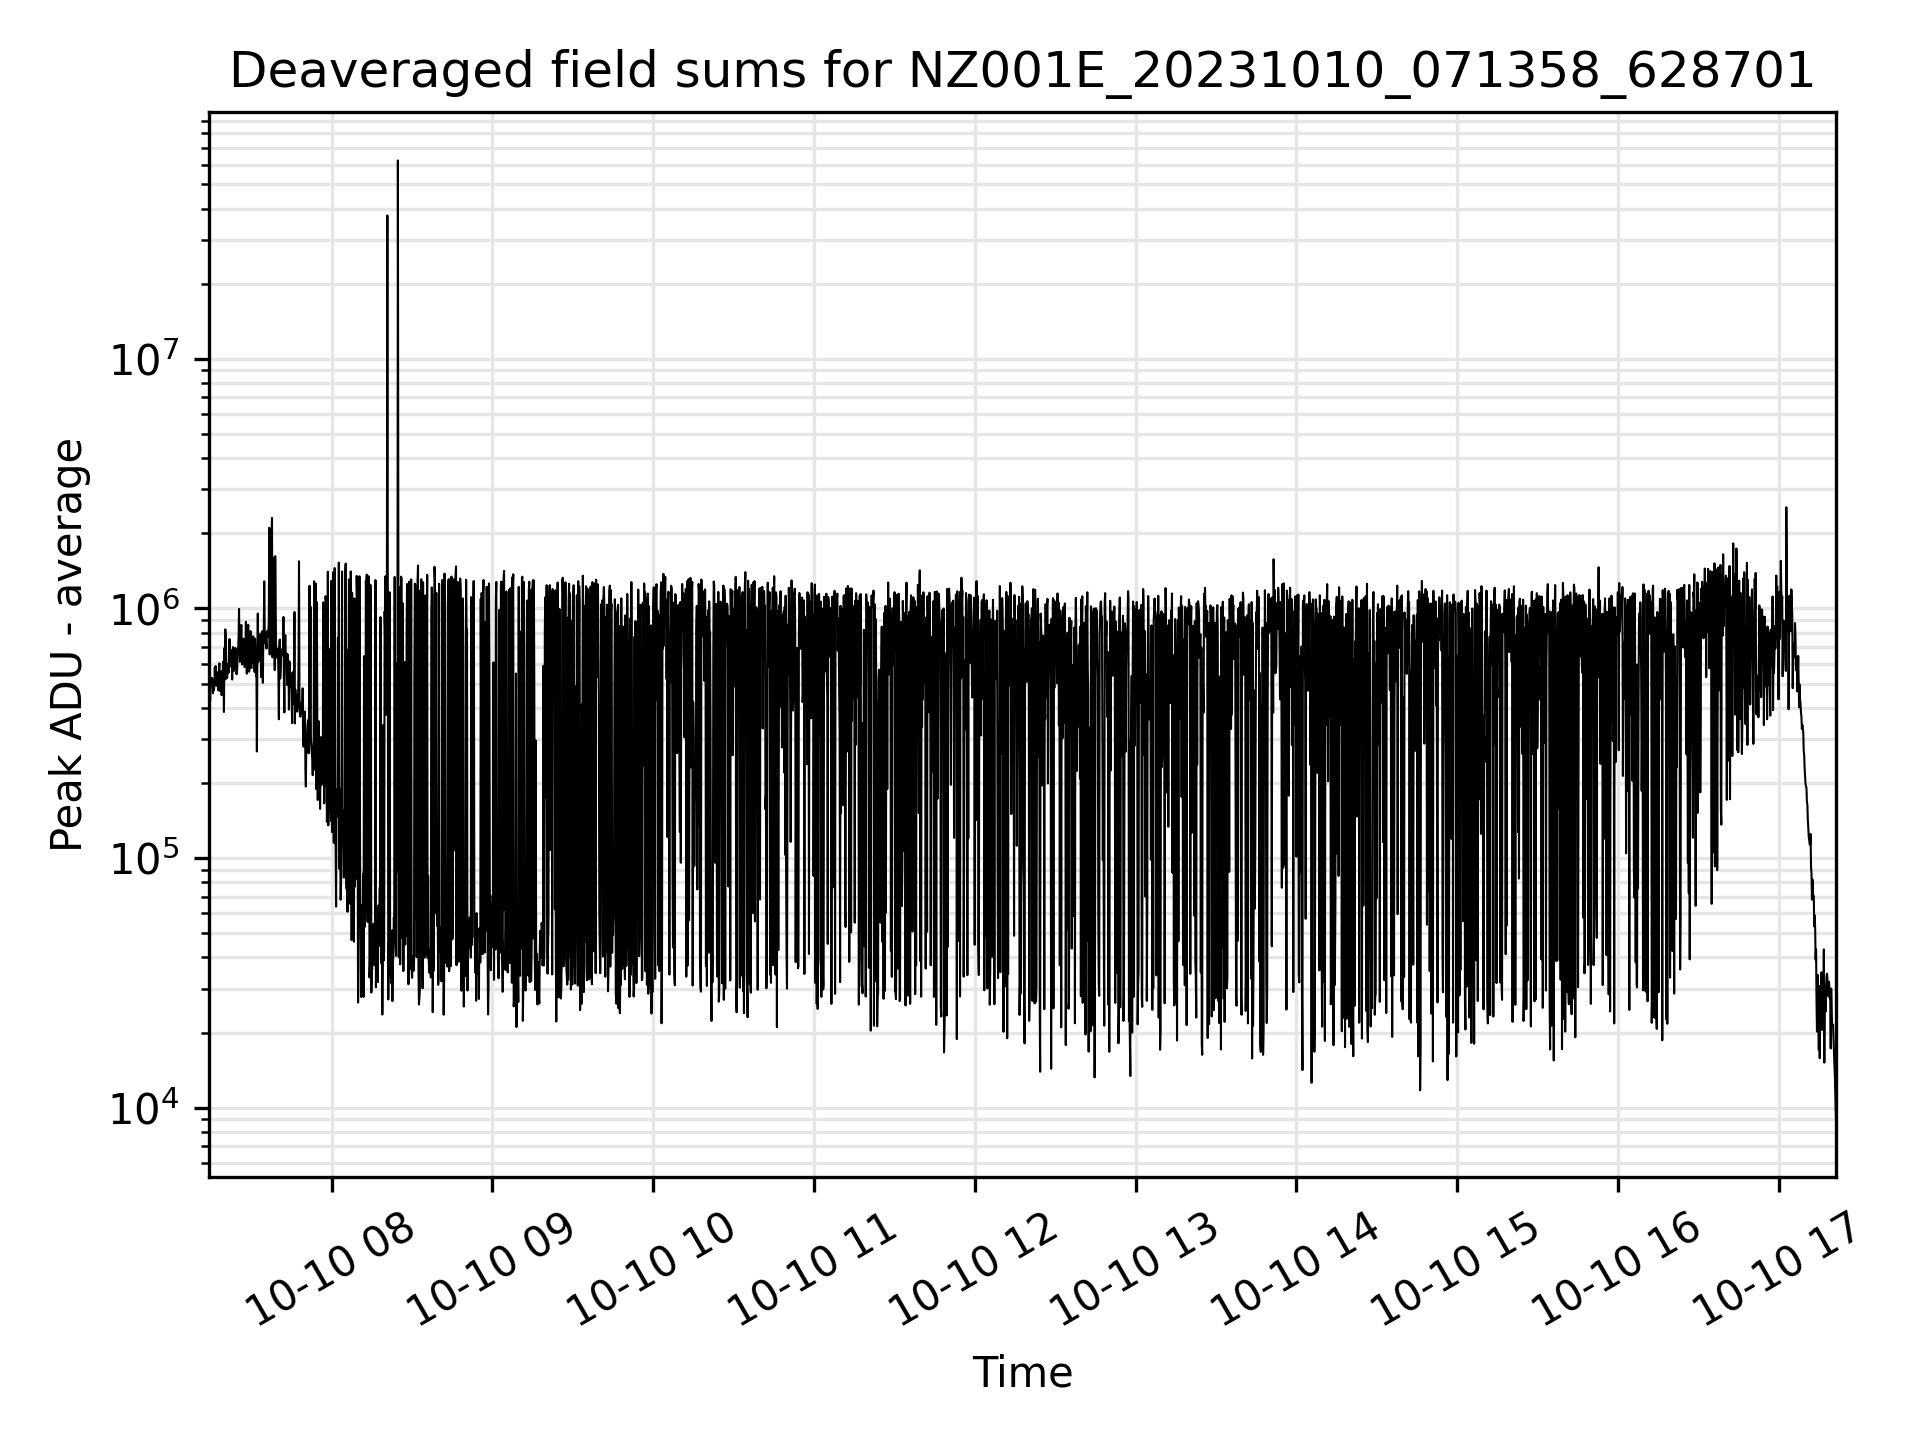Click the y-axis label 'Peak ADU - average'
Viewport: 1920px width, 1440px height.
click(x=68, y=645)
